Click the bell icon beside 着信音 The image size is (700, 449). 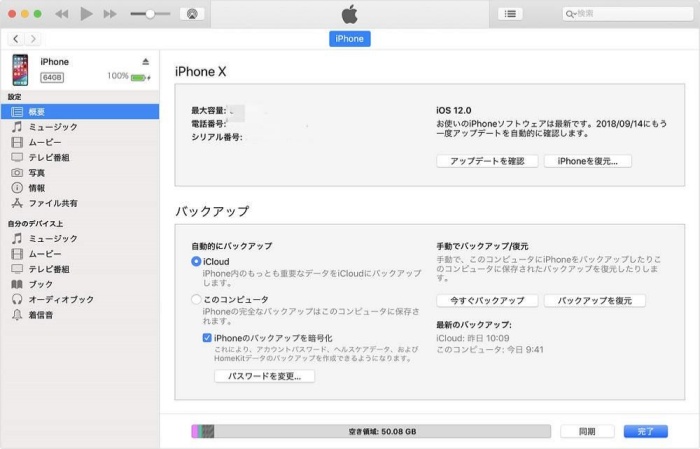click(17, 315)
